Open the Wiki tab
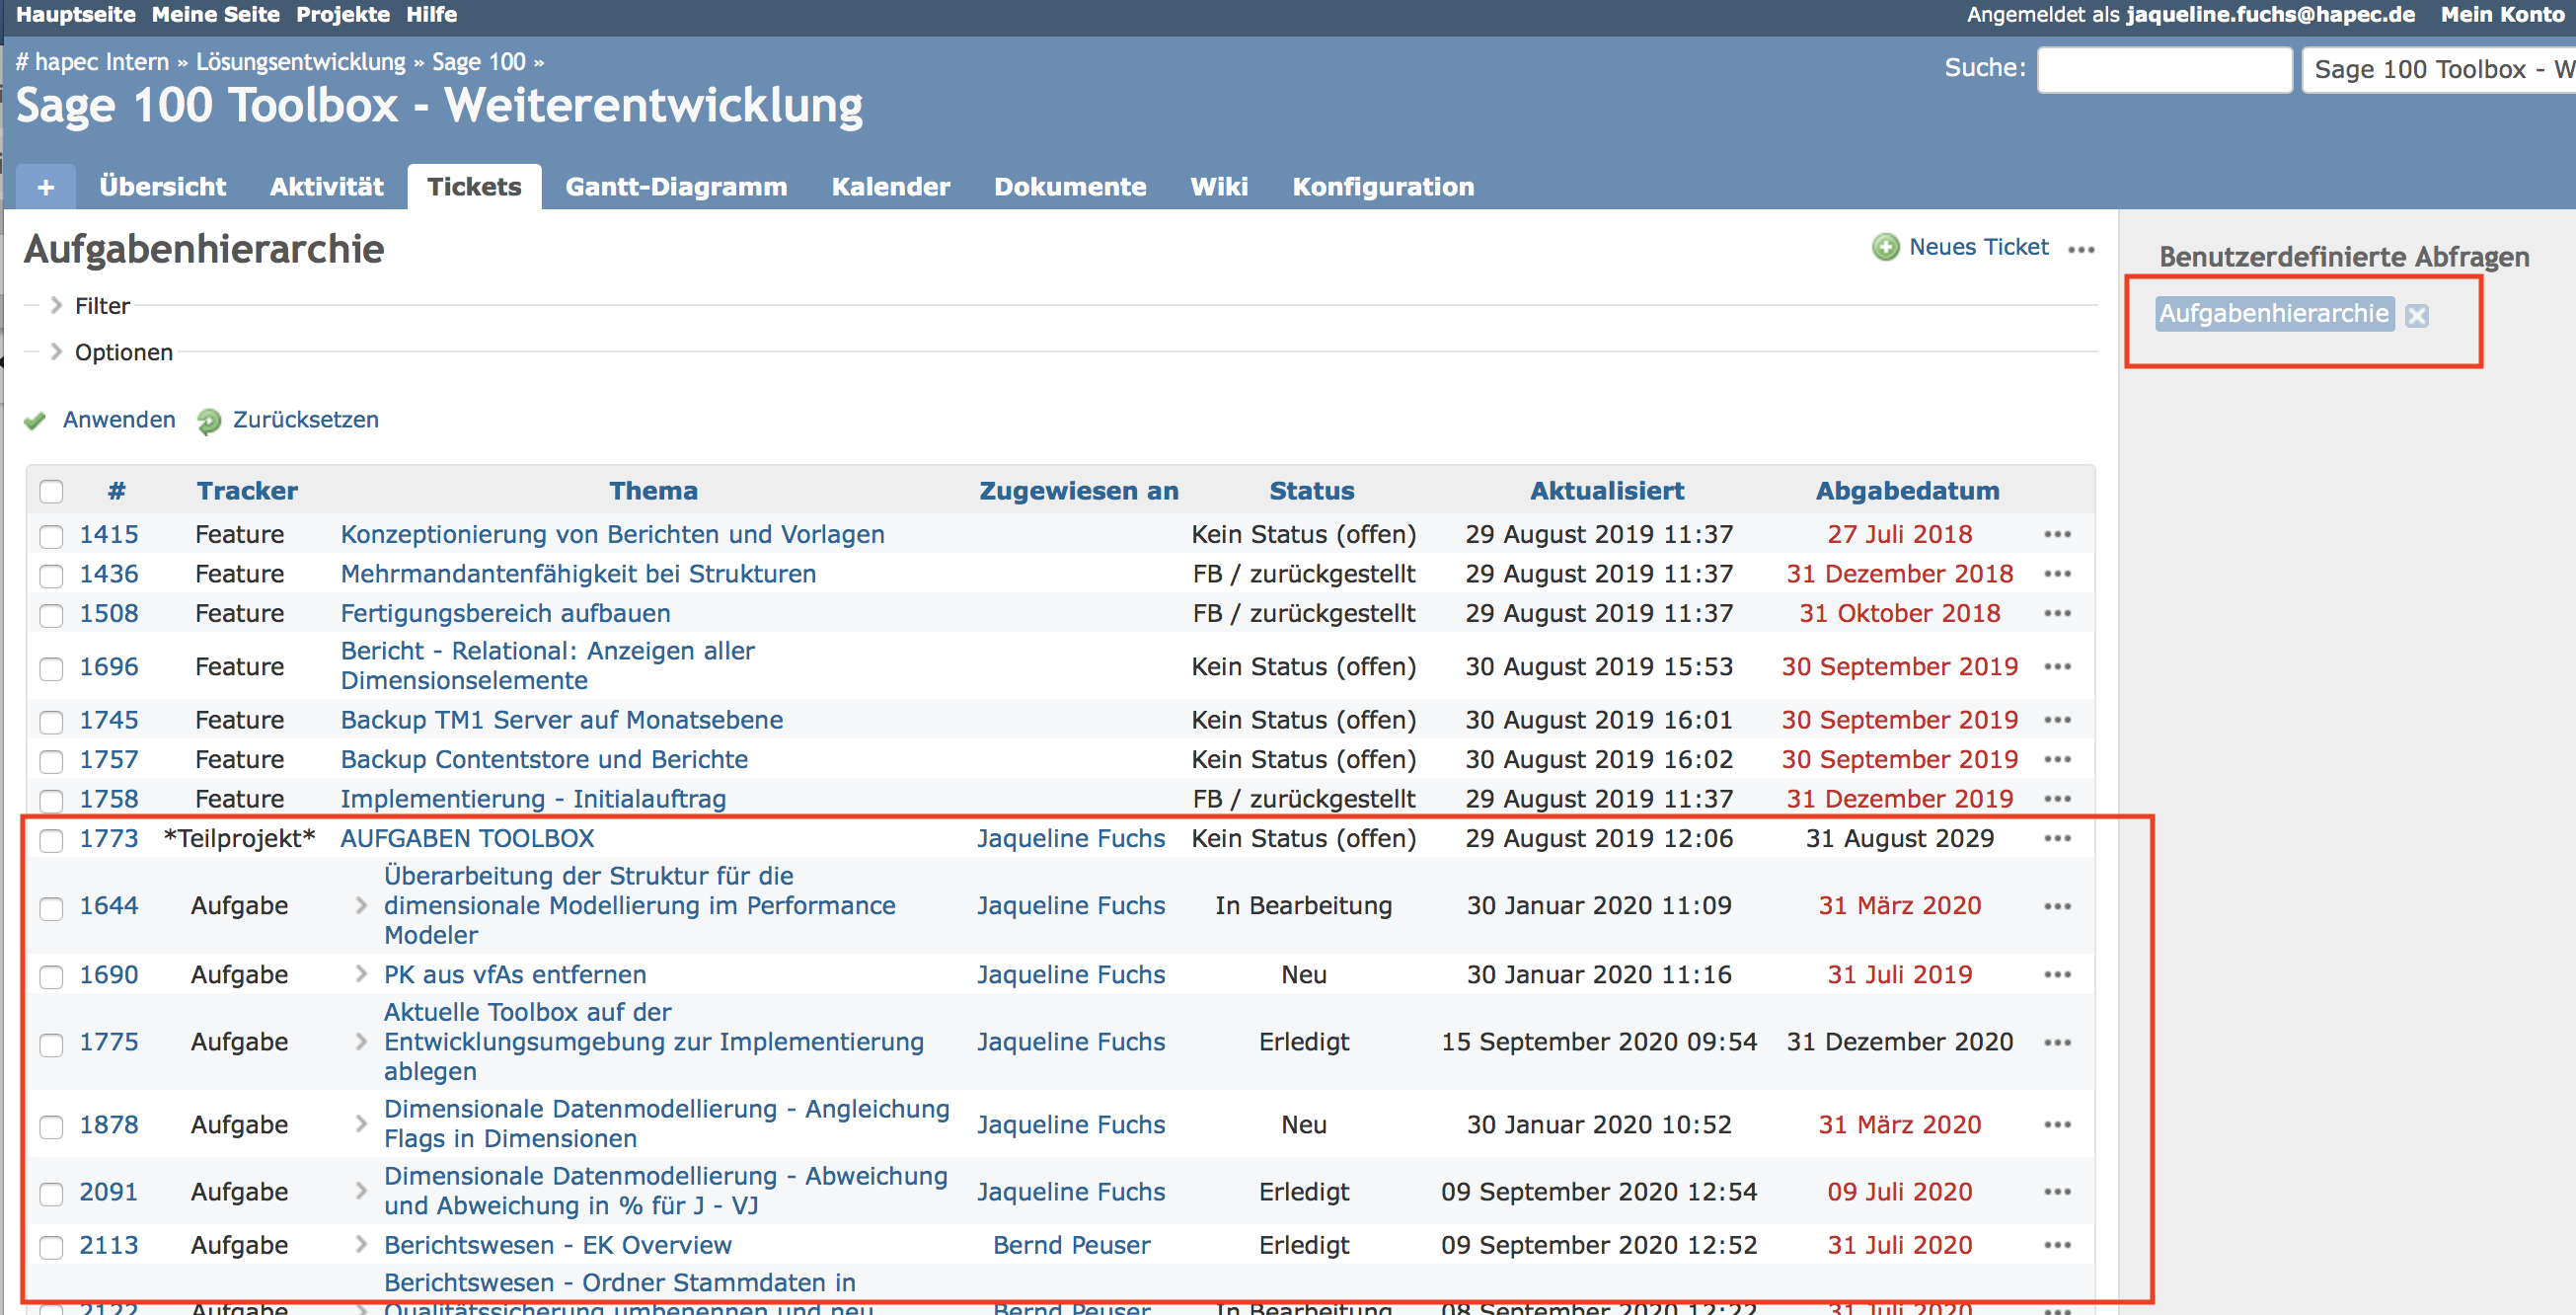The width and height of the screenshot is (2576, 1315). (x=1218, y=187)
